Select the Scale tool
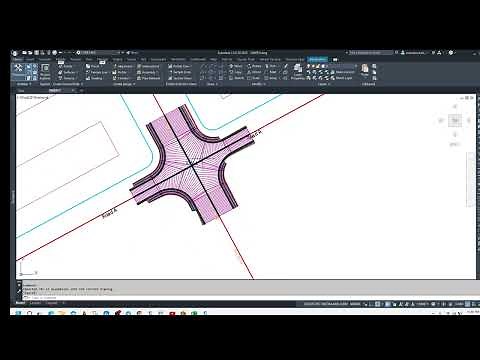Image resolution: width=480 pixels, height=360 pixels. coord(253,78)
